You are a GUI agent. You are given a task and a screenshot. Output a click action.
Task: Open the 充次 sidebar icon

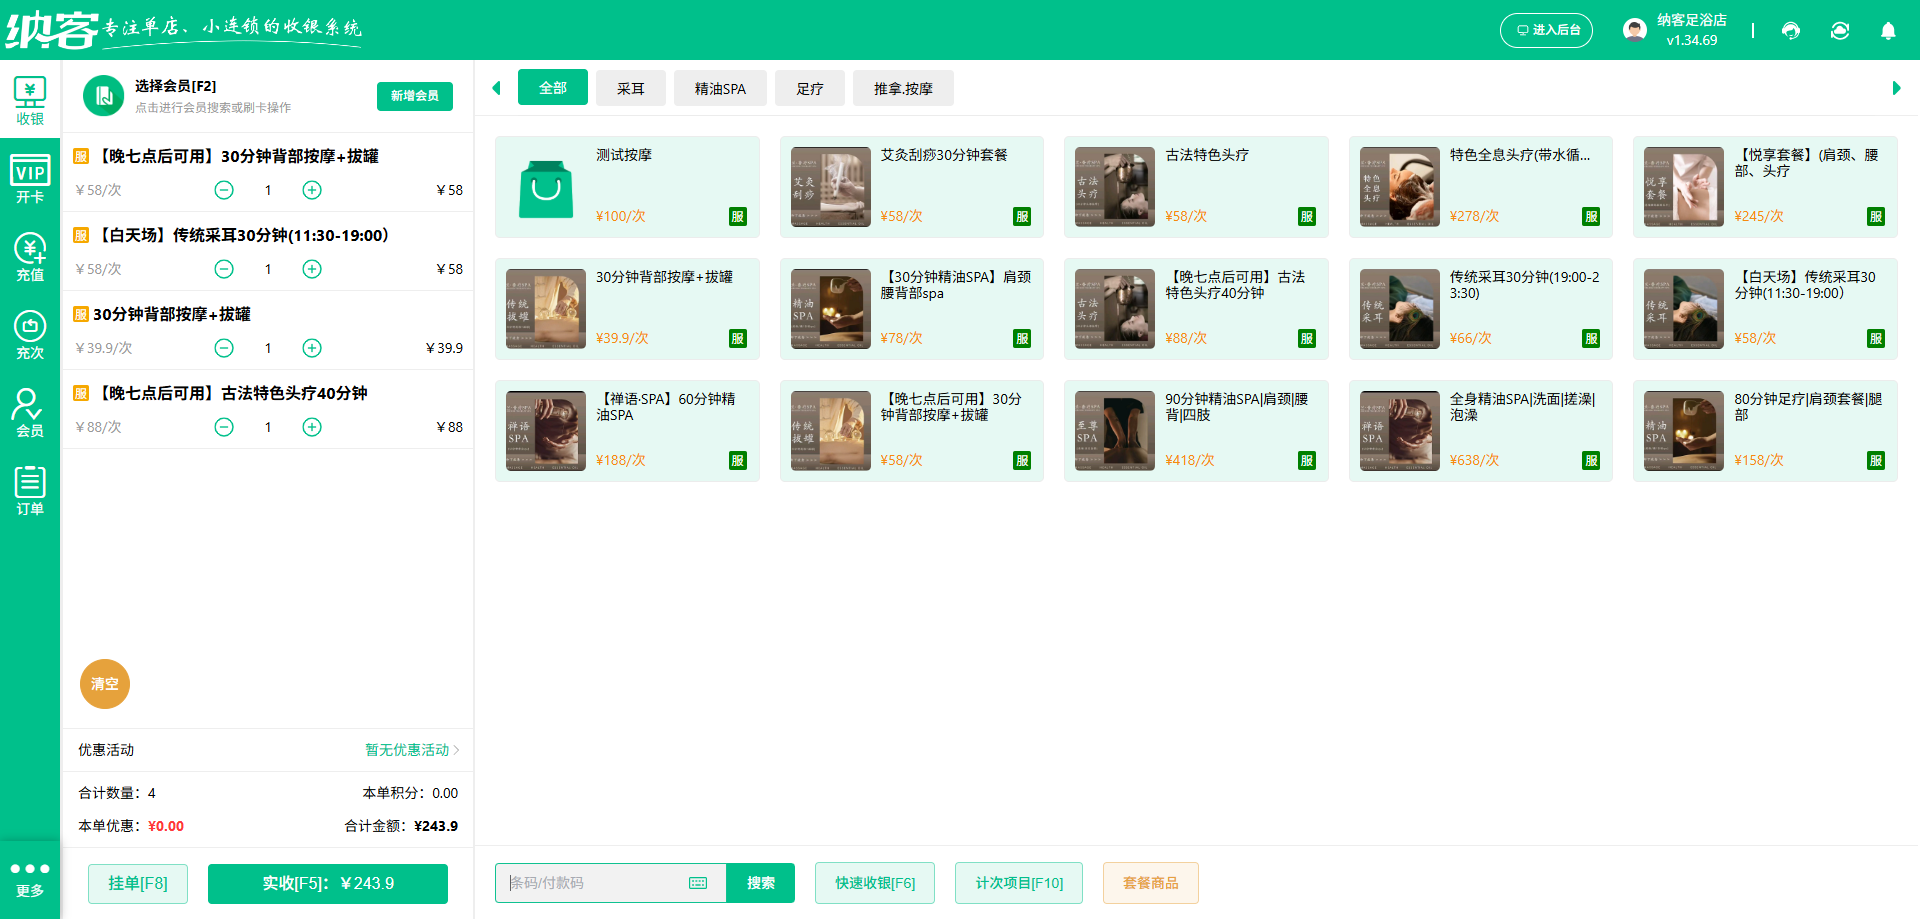[30, 334]
